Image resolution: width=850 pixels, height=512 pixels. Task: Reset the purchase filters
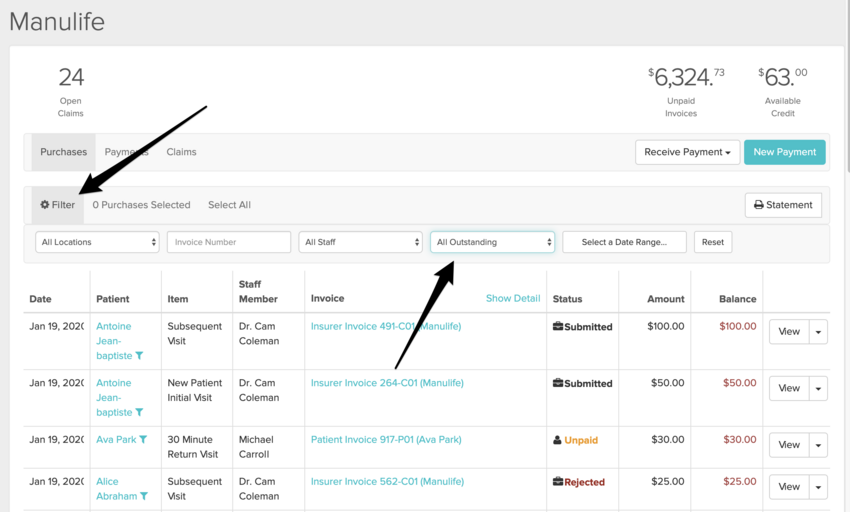click(x=712, y=242)
